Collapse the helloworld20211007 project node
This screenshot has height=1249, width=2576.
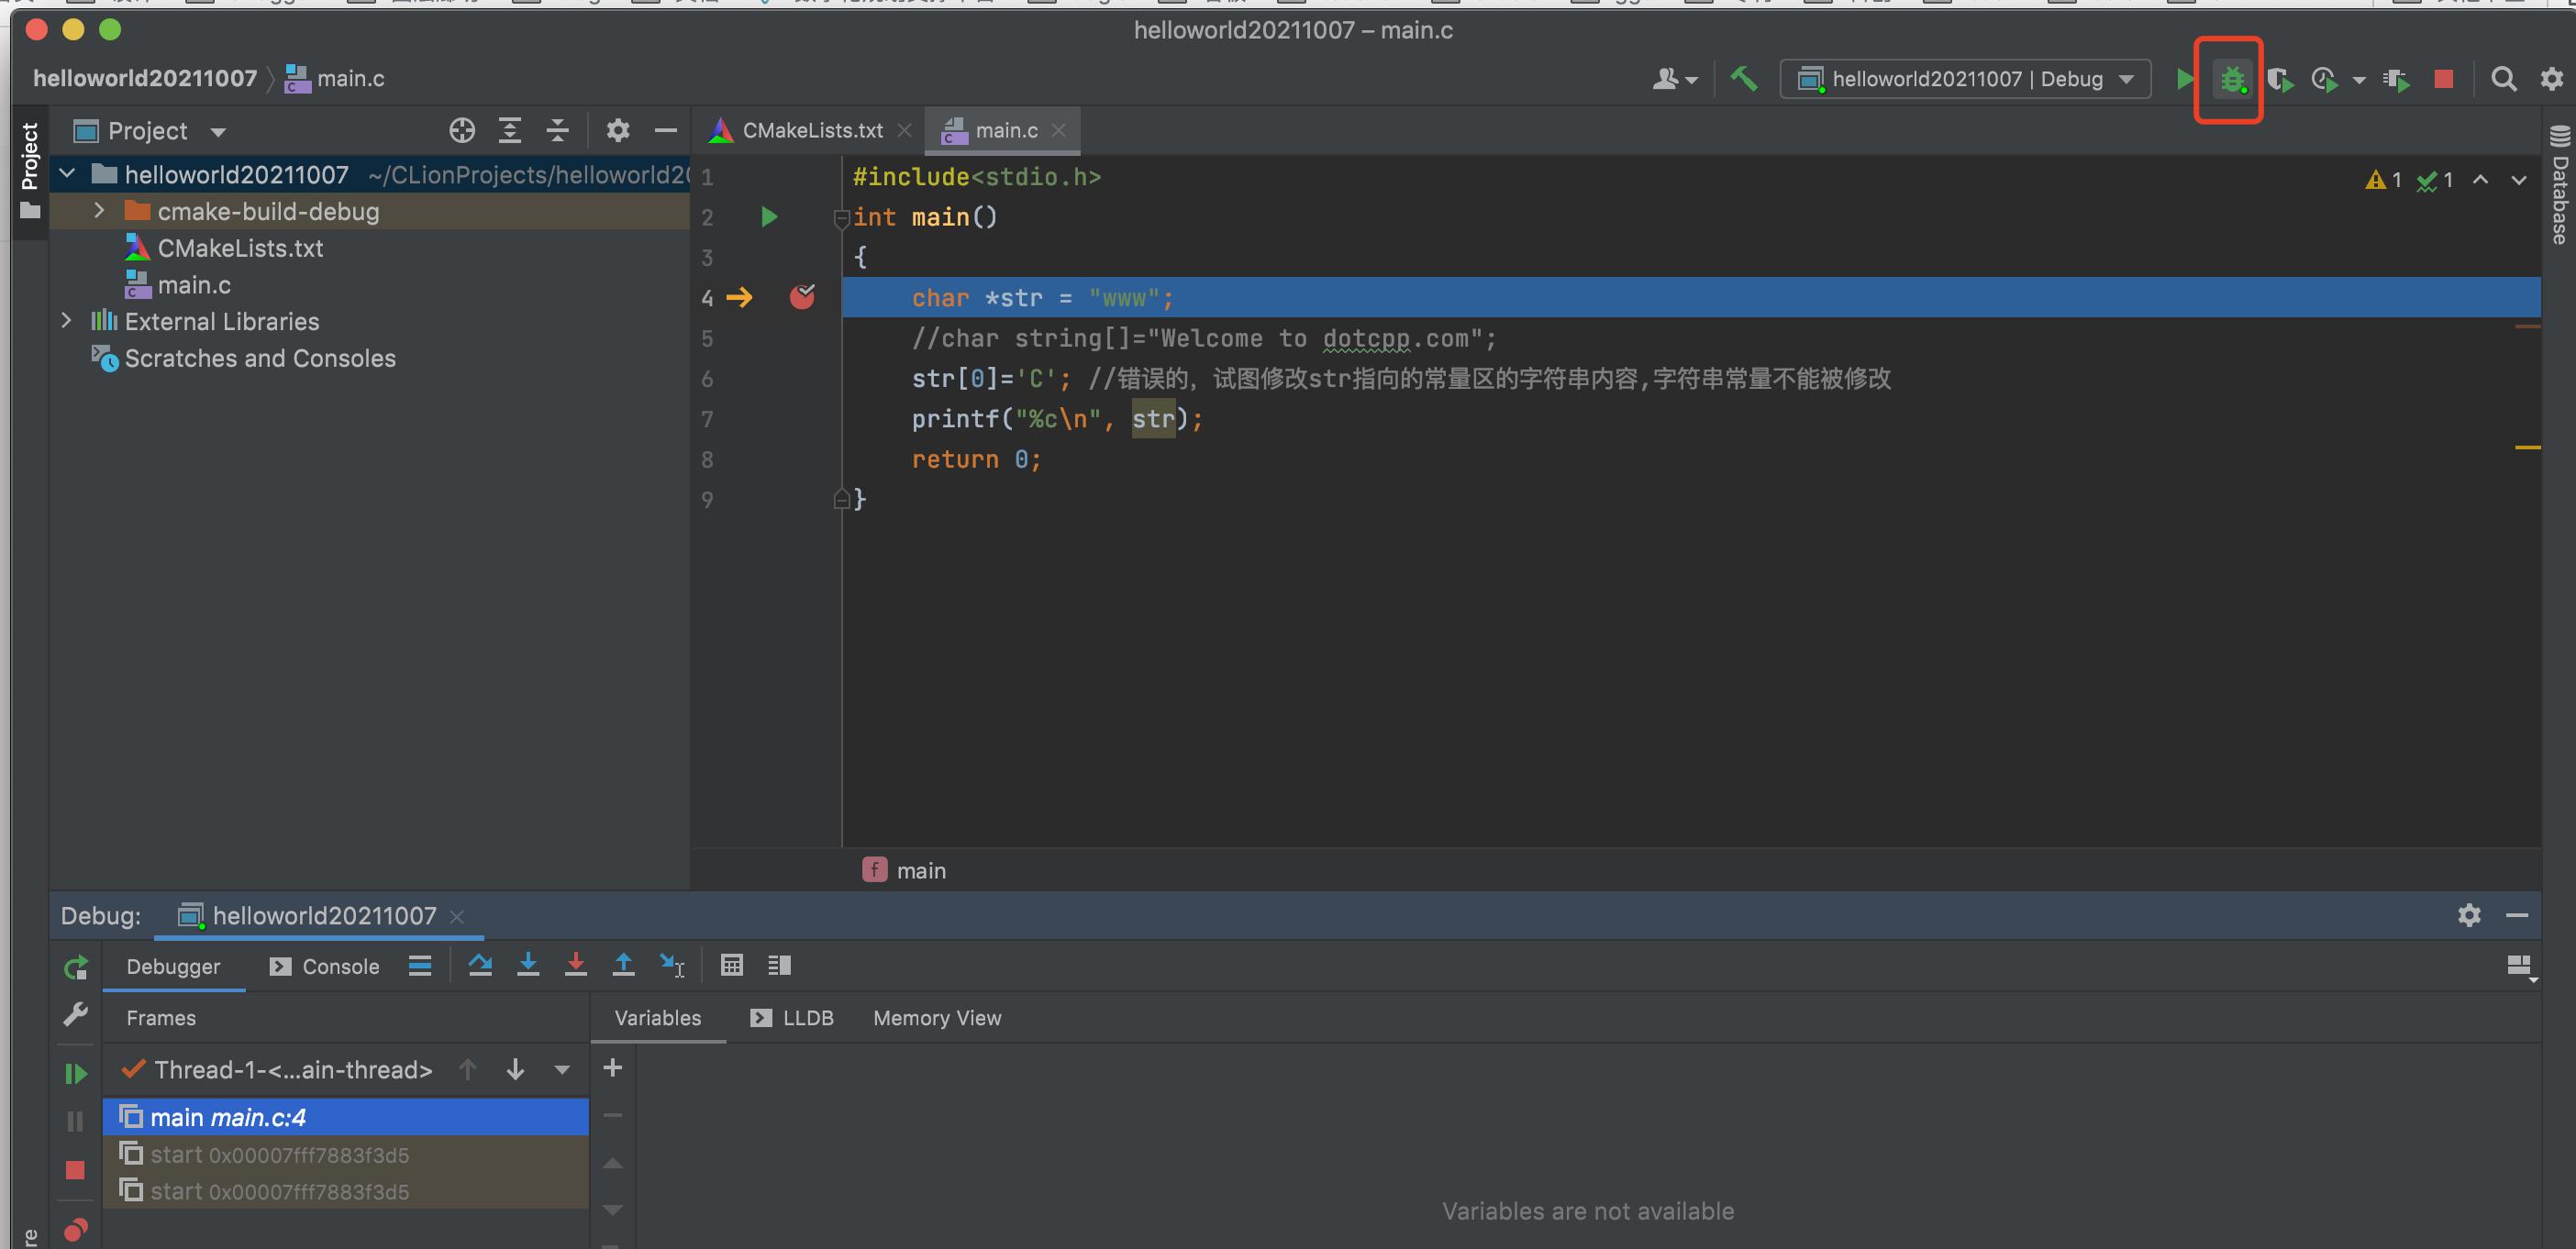(66, 173)
